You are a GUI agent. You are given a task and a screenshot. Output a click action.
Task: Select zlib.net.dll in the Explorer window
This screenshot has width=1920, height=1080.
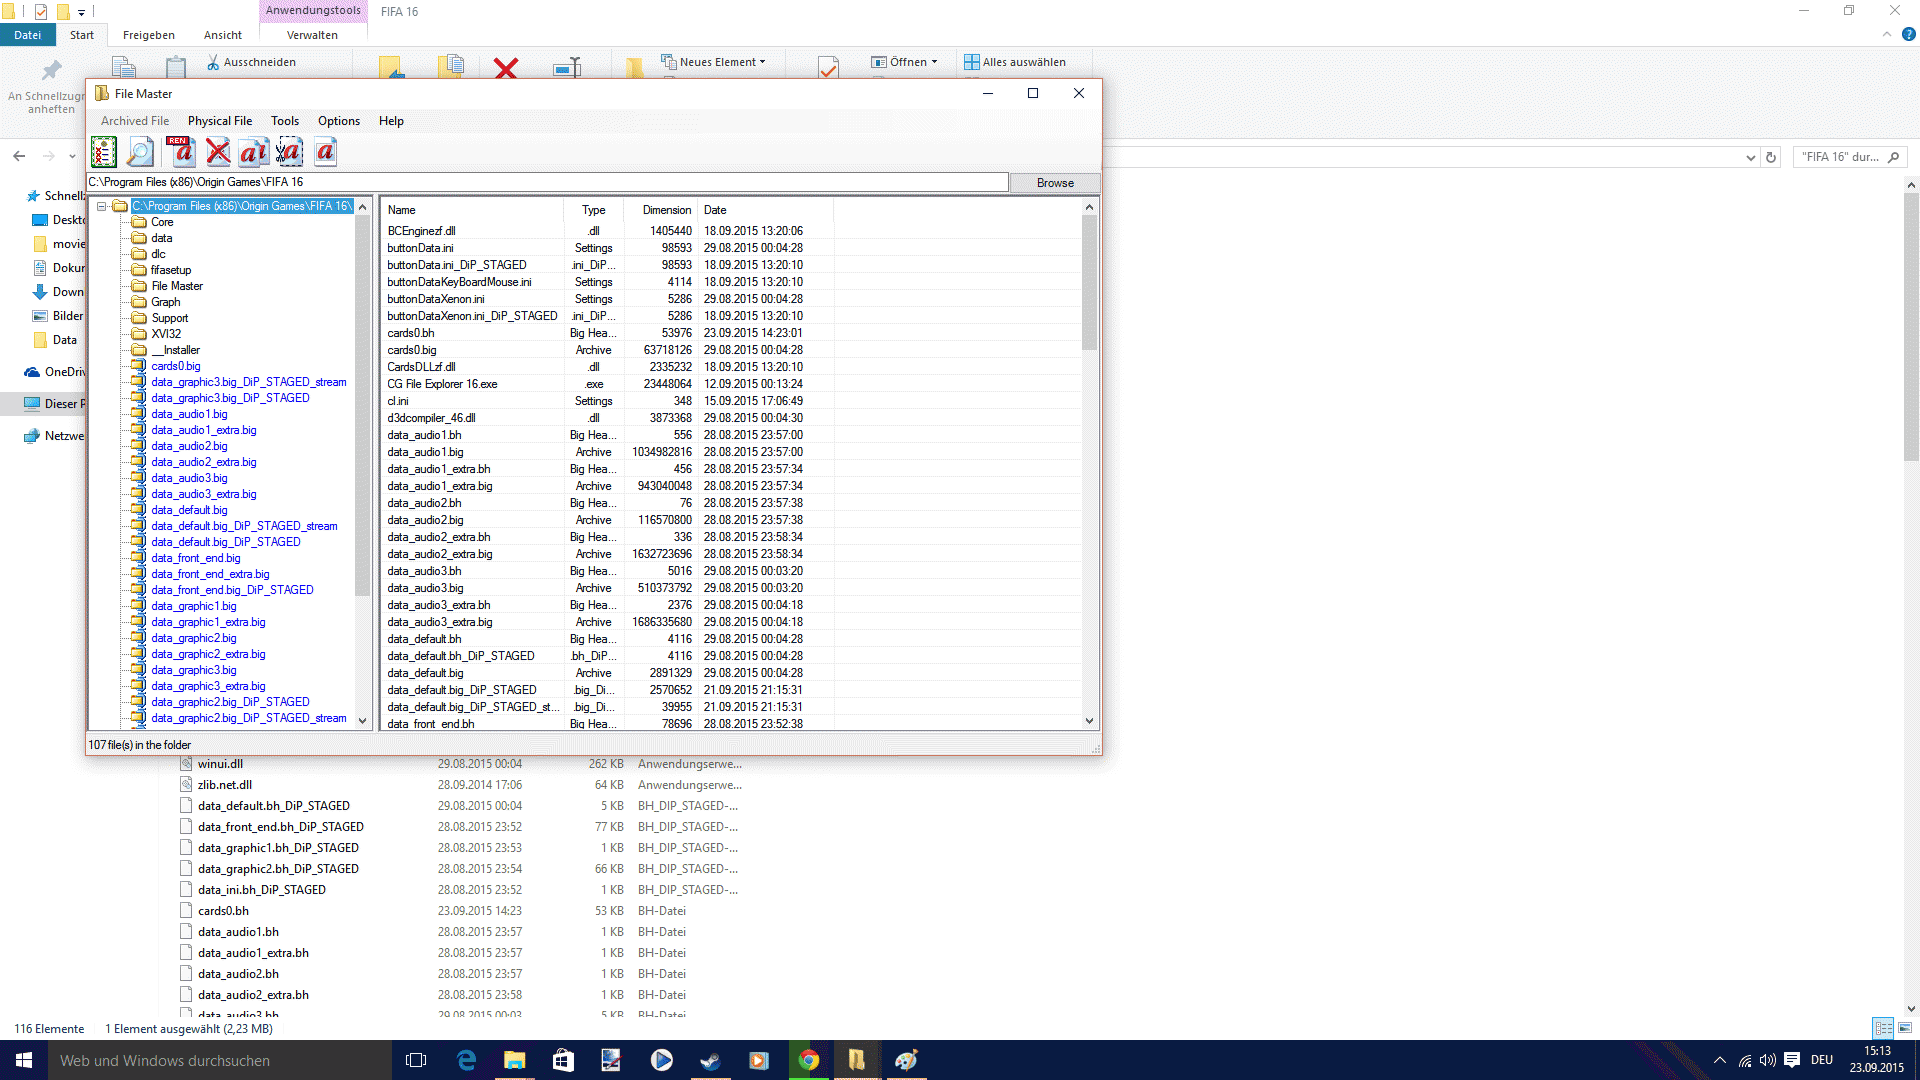pyautogui.click(x=224, y=785)
